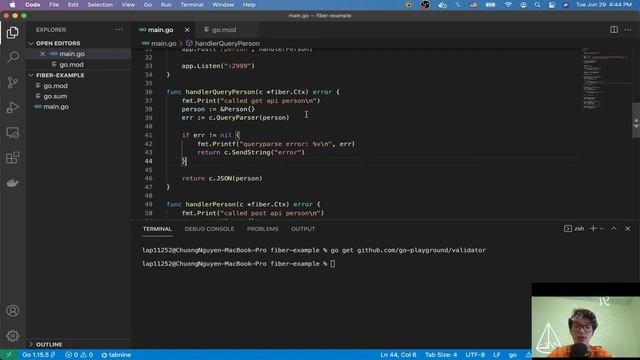Viewport: 640px width, 360px height.
Task: Click the code minimap overview
Action: (606, 80)
